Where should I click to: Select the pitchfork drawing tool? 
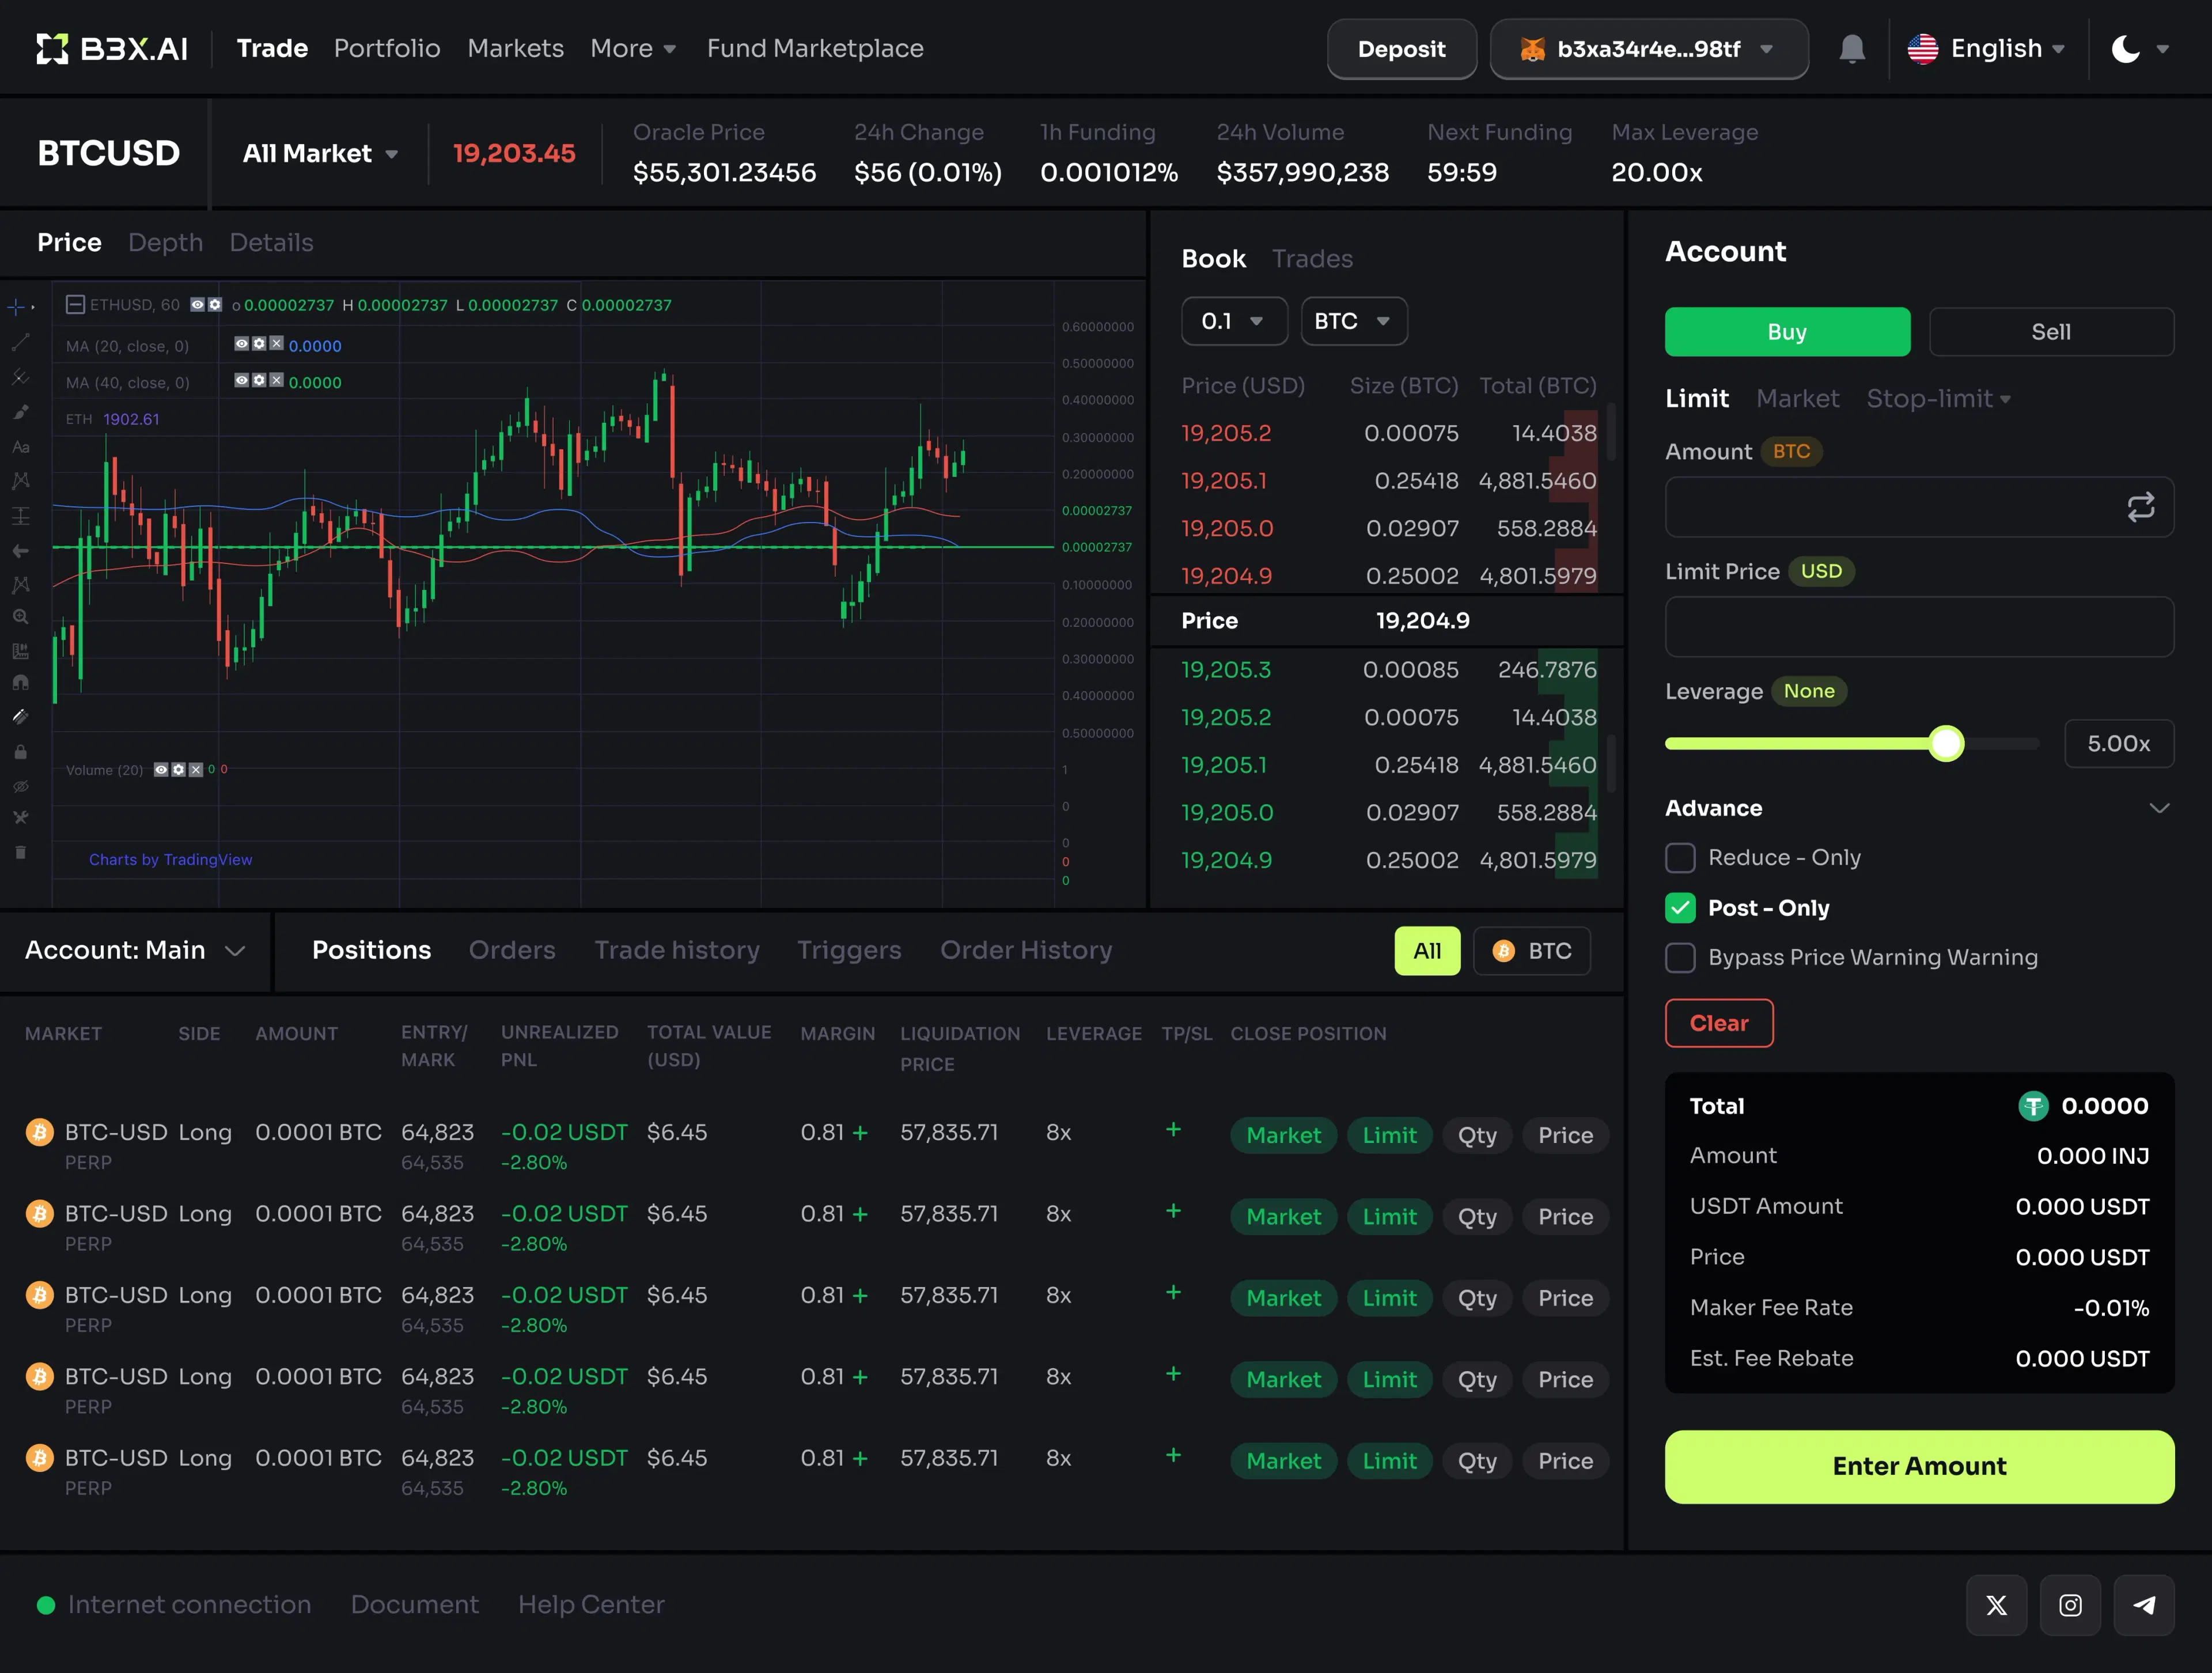(x=20, y=377)
